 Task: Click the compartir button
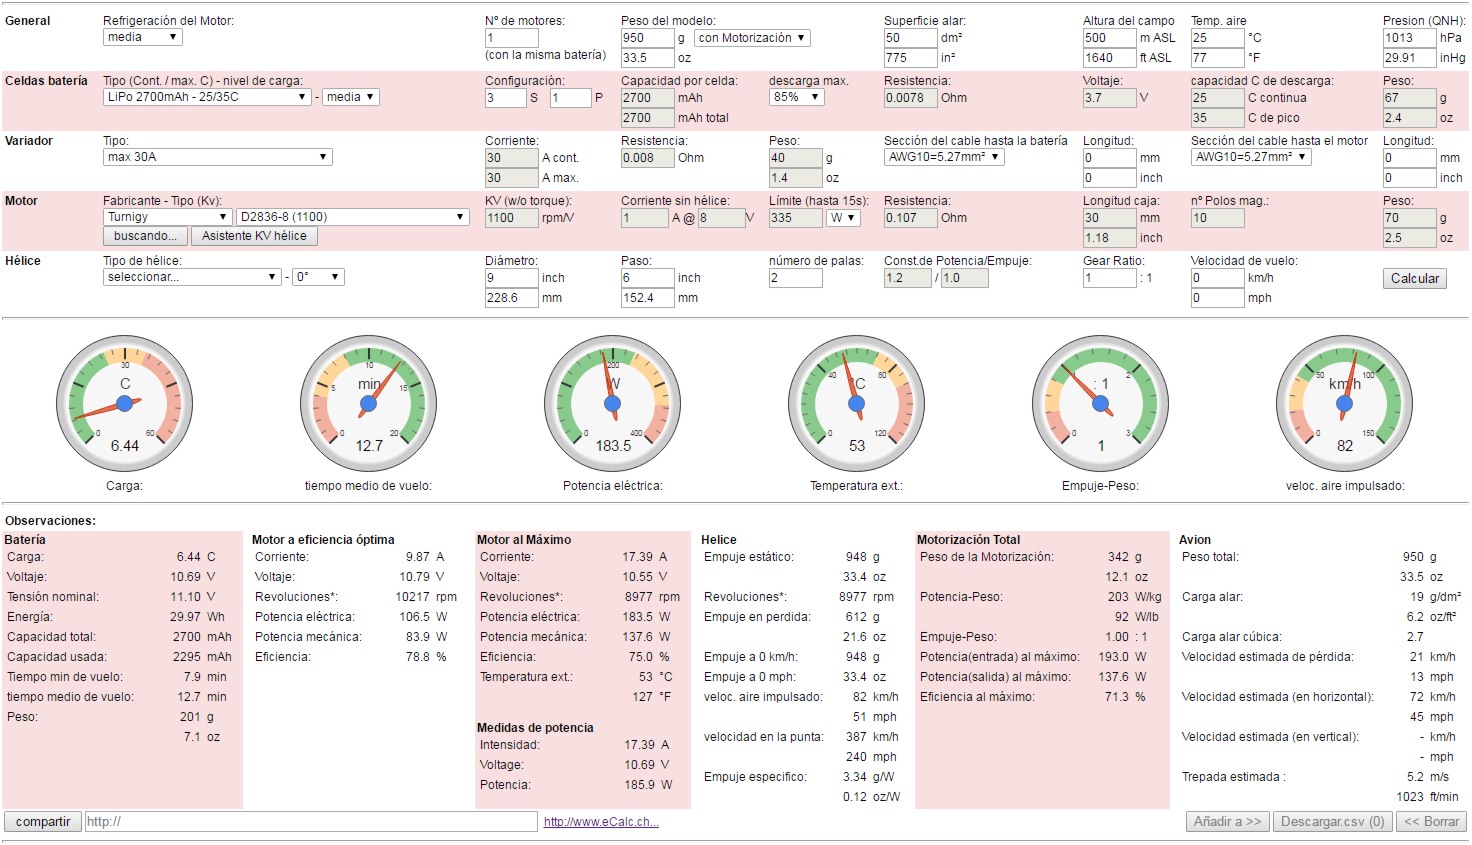pos(43,822)
